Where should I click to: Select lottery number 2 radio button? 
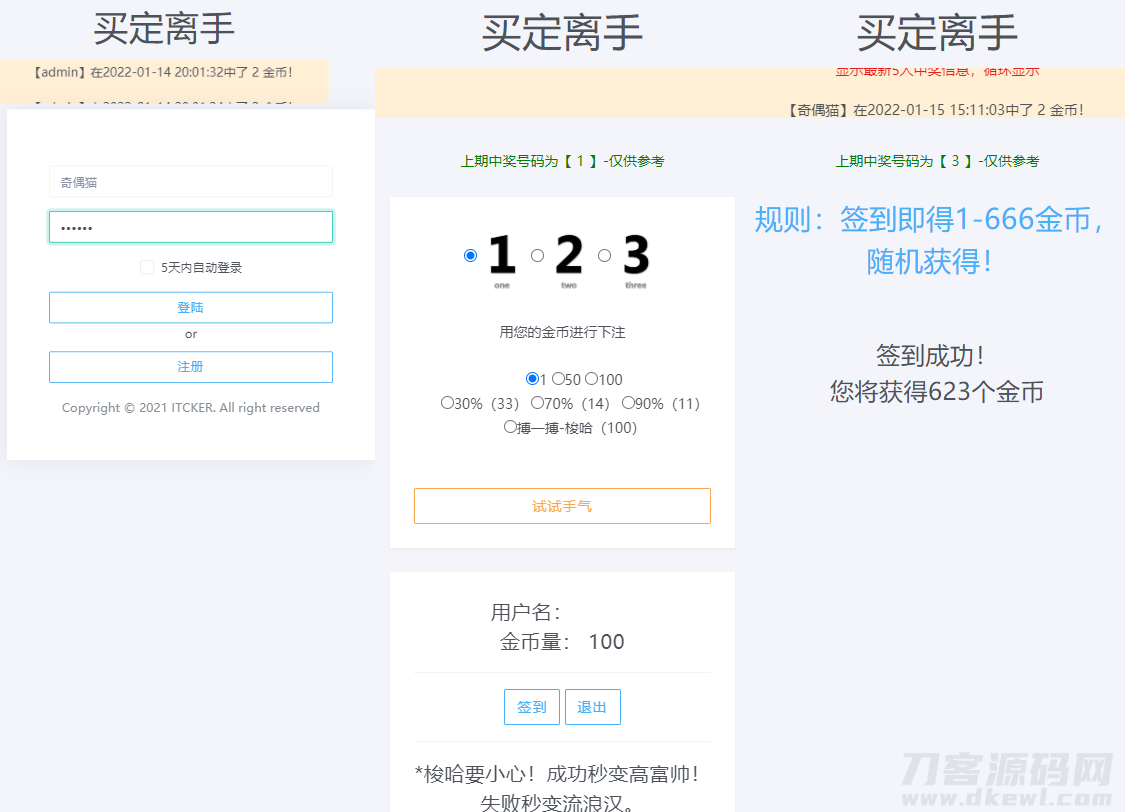pos(537,255)
